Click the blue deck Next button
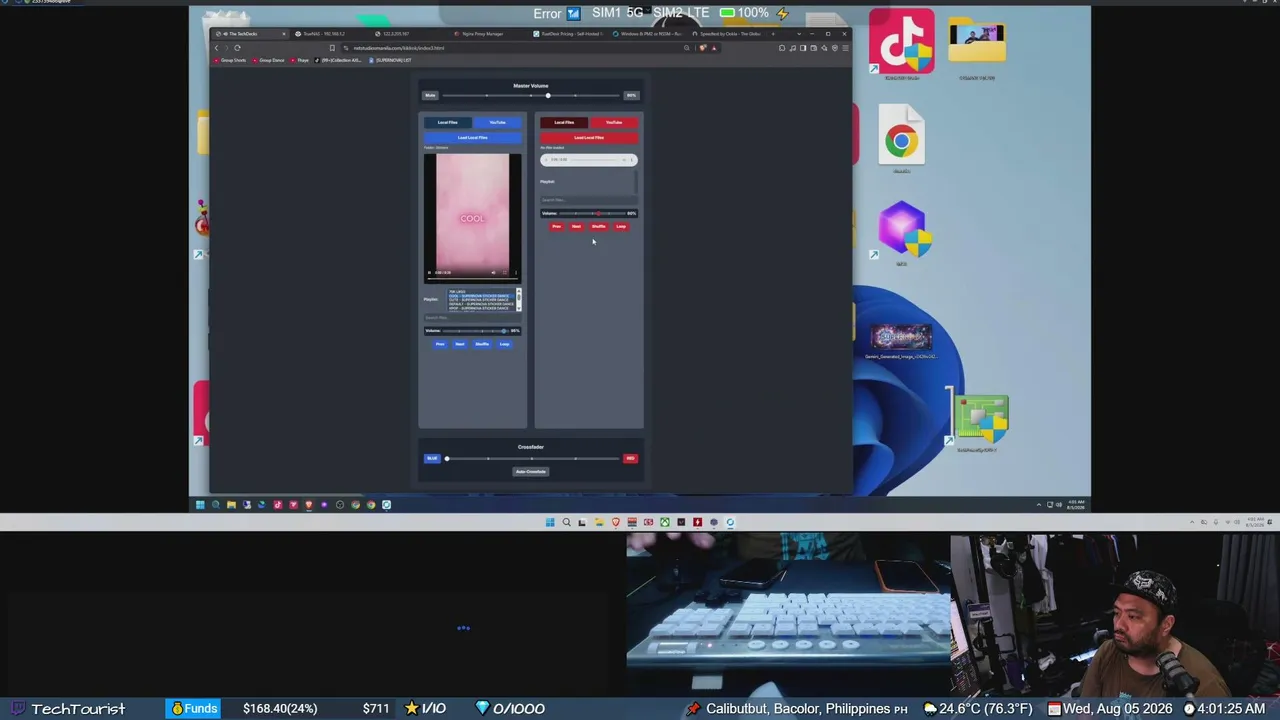This screenshot has height=720, width=1280. (460, 344)
